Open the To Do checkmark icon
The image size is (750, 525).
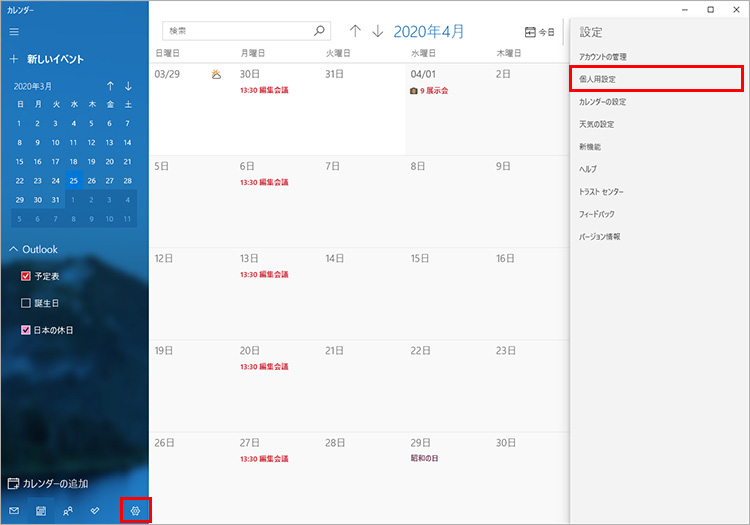95,511
